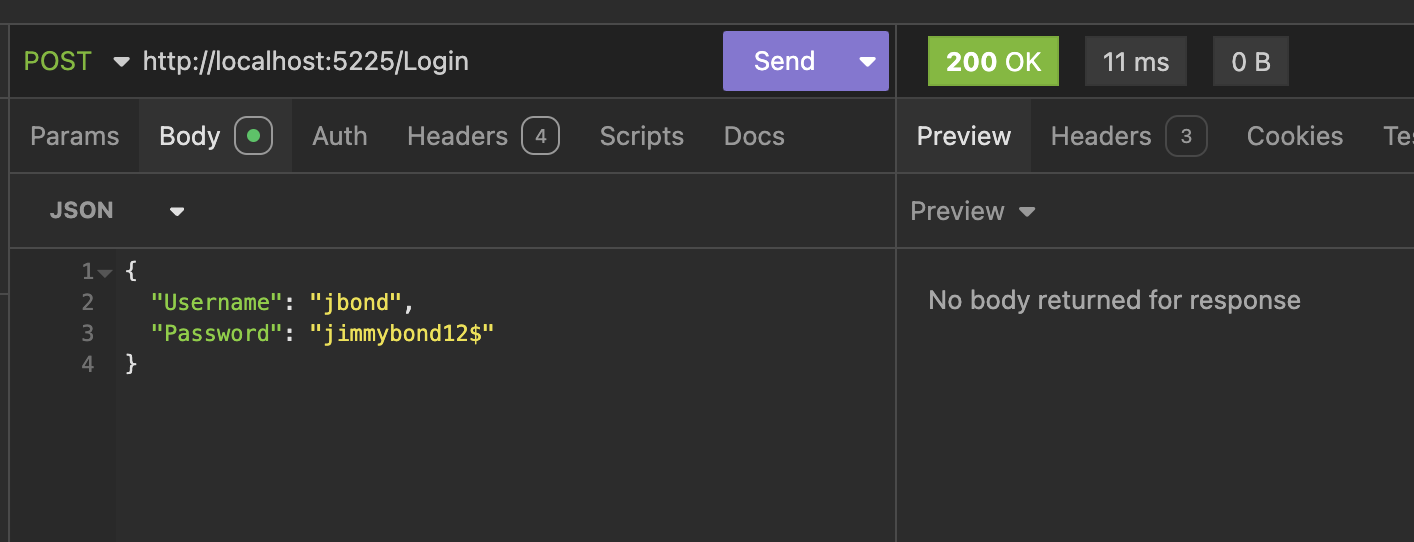Open the response Headers tab
The image size is (1414, 542).
pos(1101,136)
